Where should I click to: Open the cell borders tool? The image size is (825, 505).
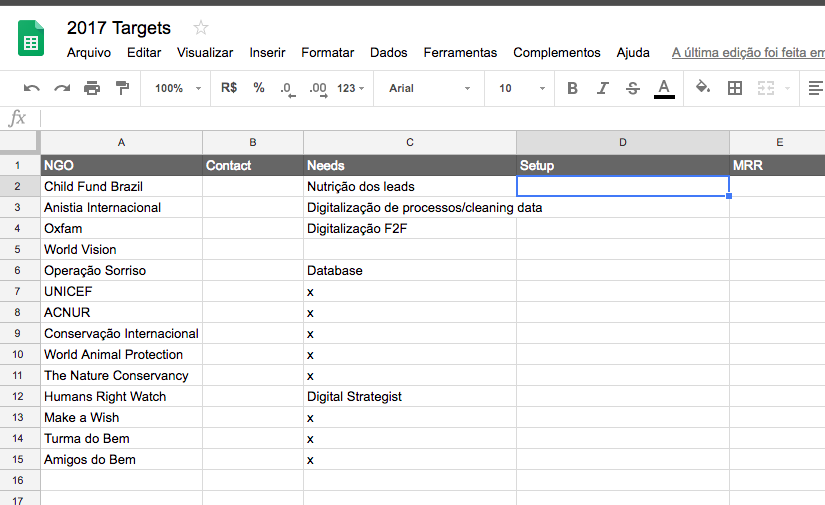click(735, 88)
